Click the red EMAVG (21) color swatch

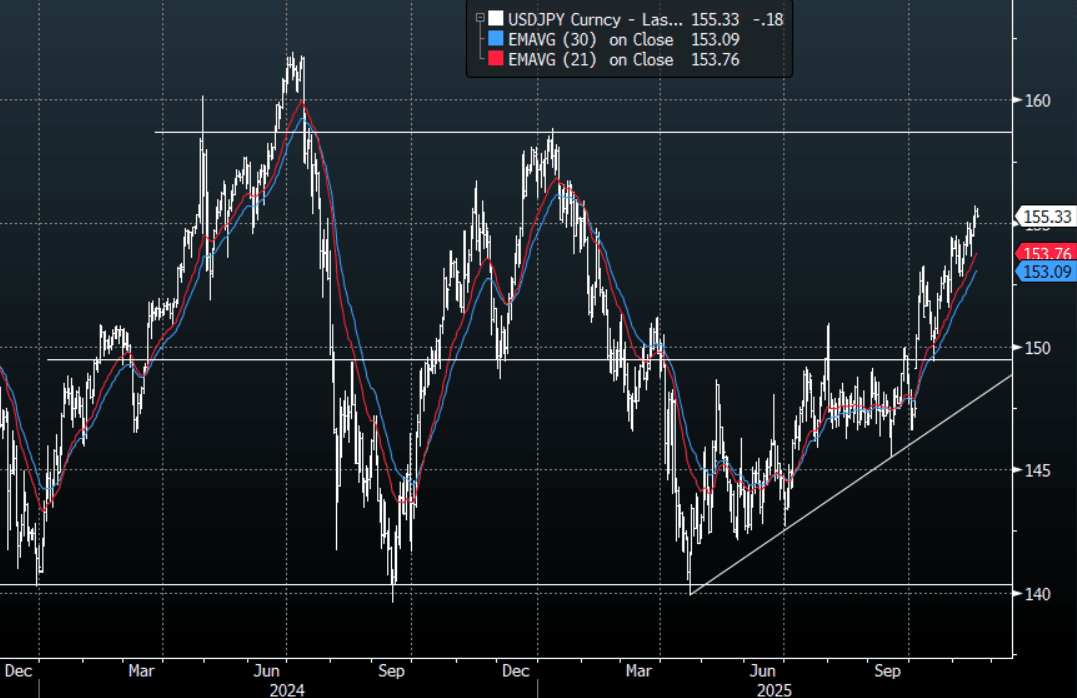[x=494, y=60]
